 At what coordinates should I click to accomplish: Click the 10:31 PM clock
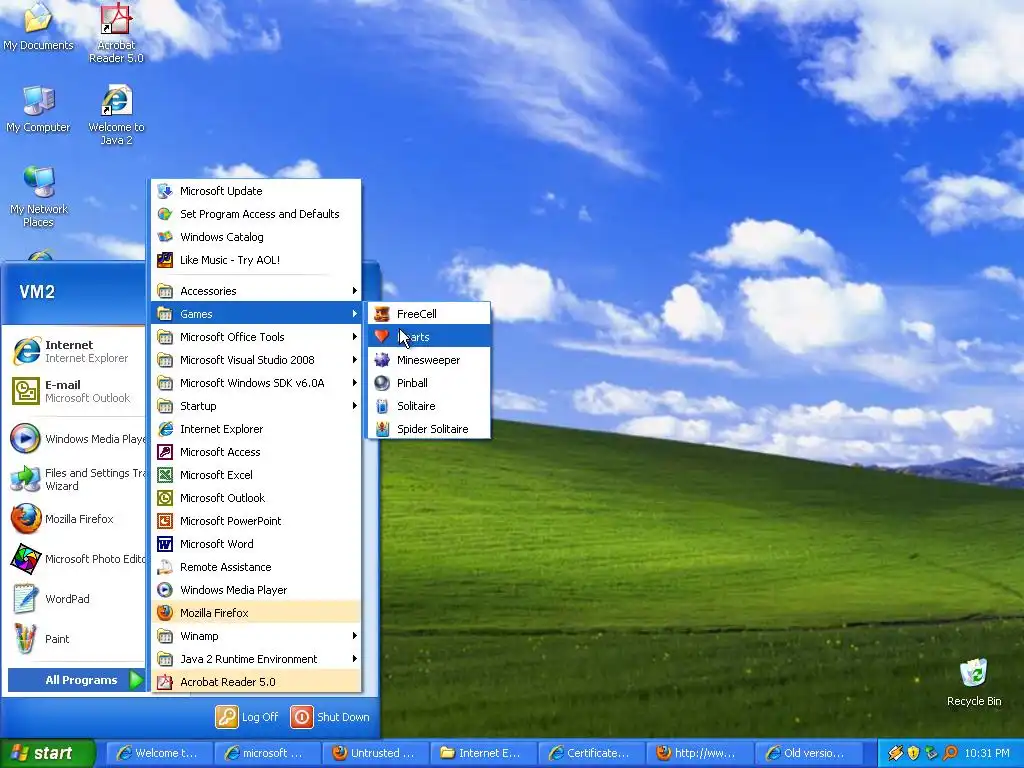click(x=987, y=754)
